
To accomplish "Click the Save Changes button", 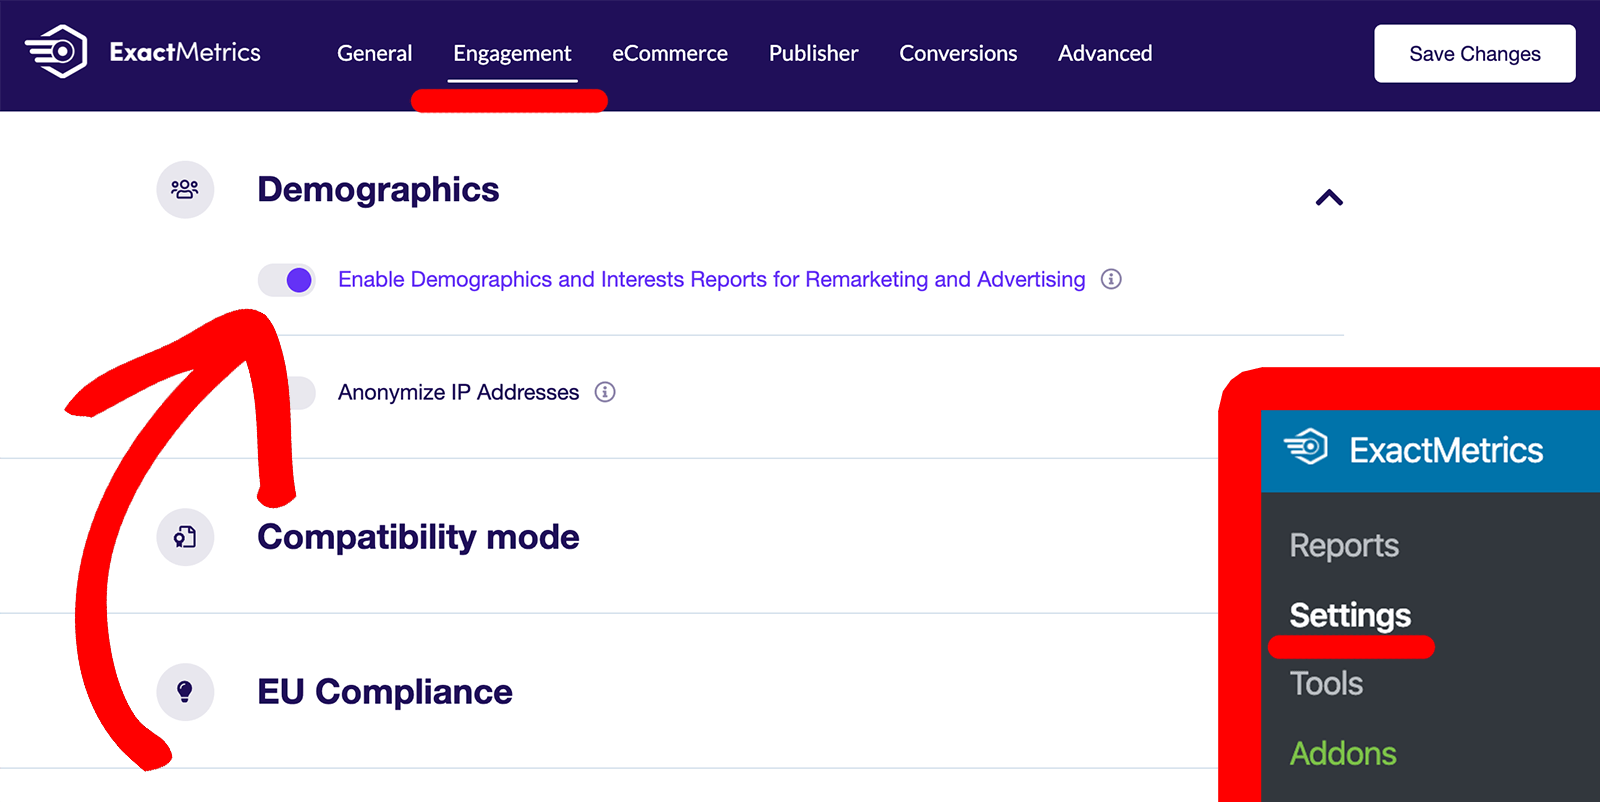I will click(1475, 54).
